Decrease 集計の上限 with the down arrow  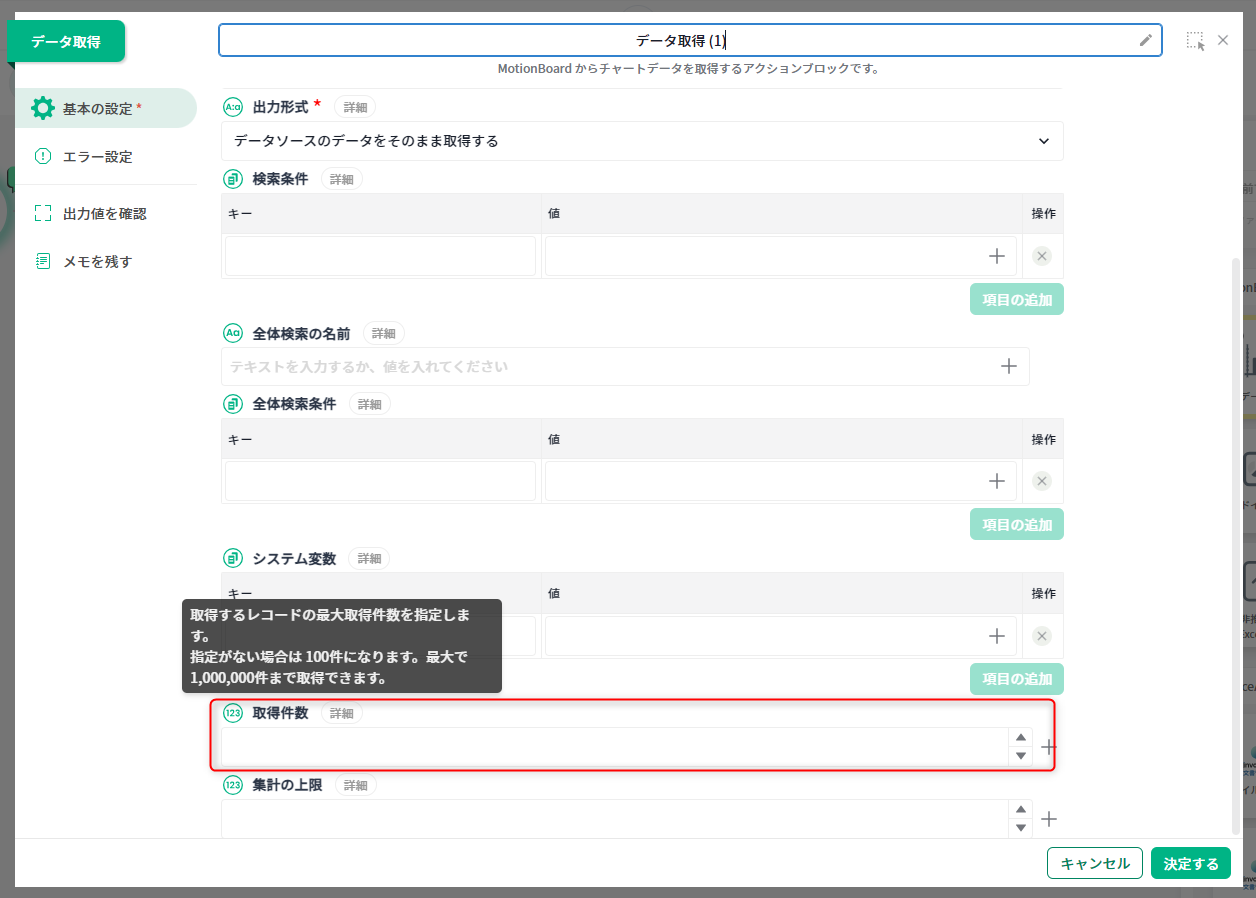(x=1021, y=828)
